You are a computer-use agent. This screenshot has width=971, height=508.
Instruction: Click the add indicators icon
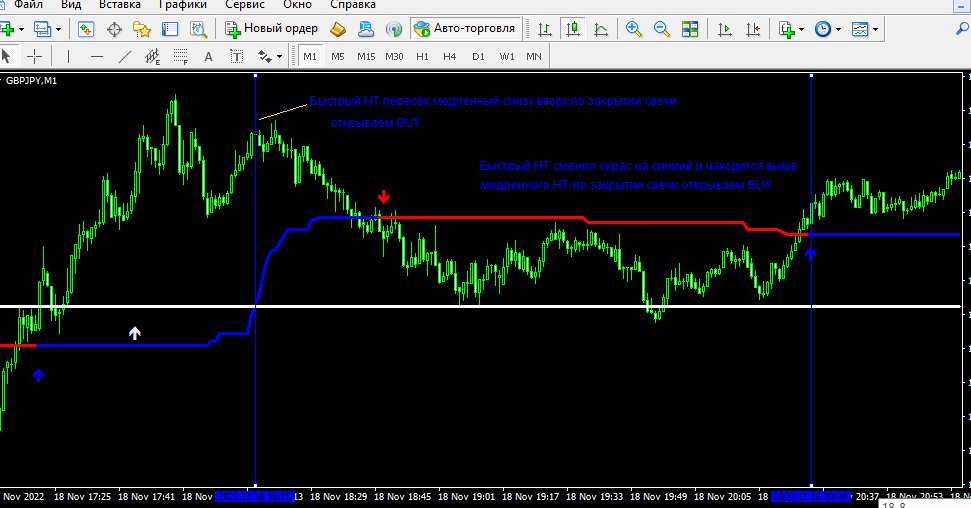point(786,29)
